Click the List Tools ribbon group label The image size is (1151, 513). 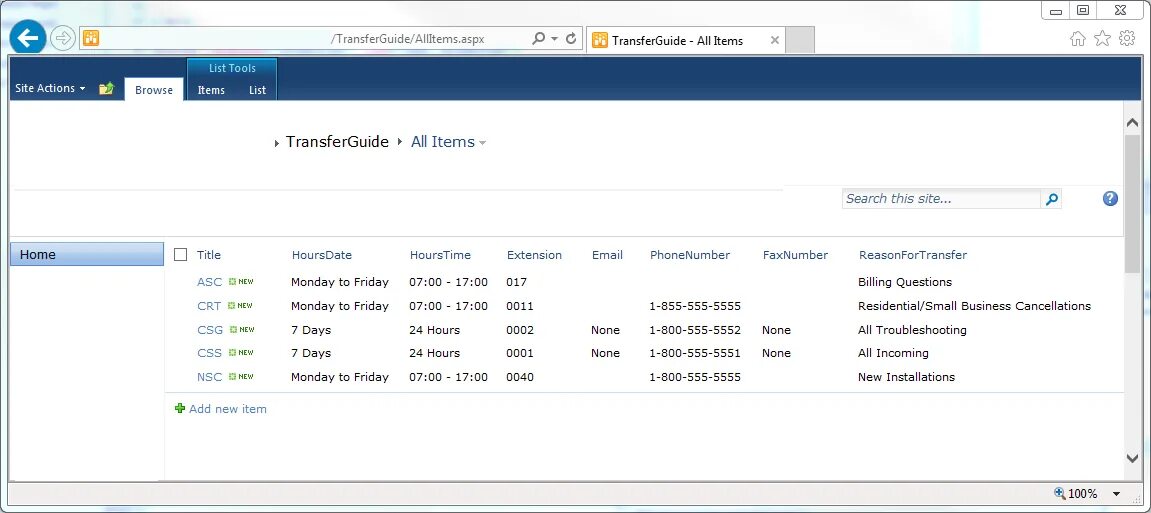pyautogui.click(x=232, y=68)
